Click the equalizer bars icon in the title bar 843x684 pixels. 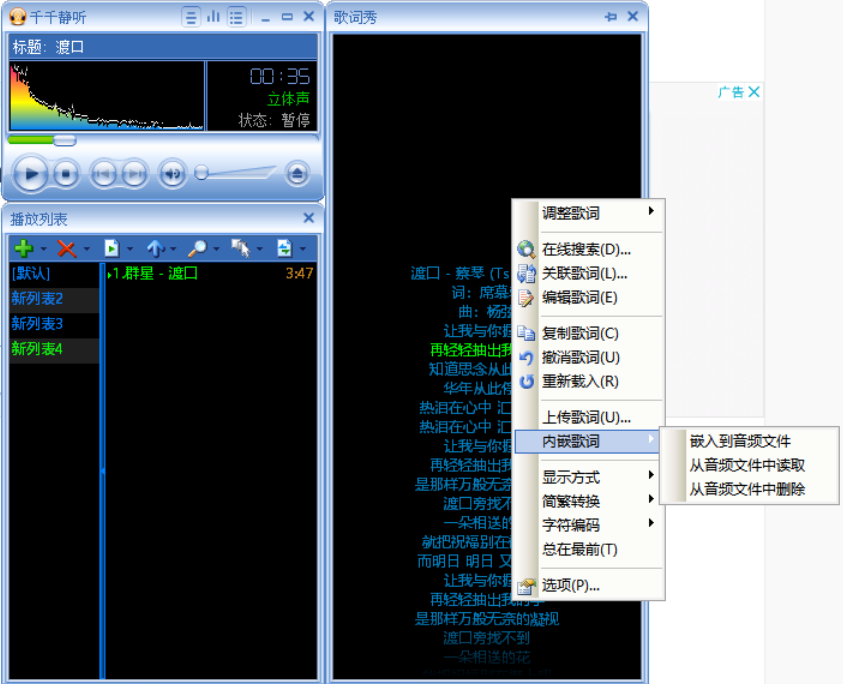point(213,16)
